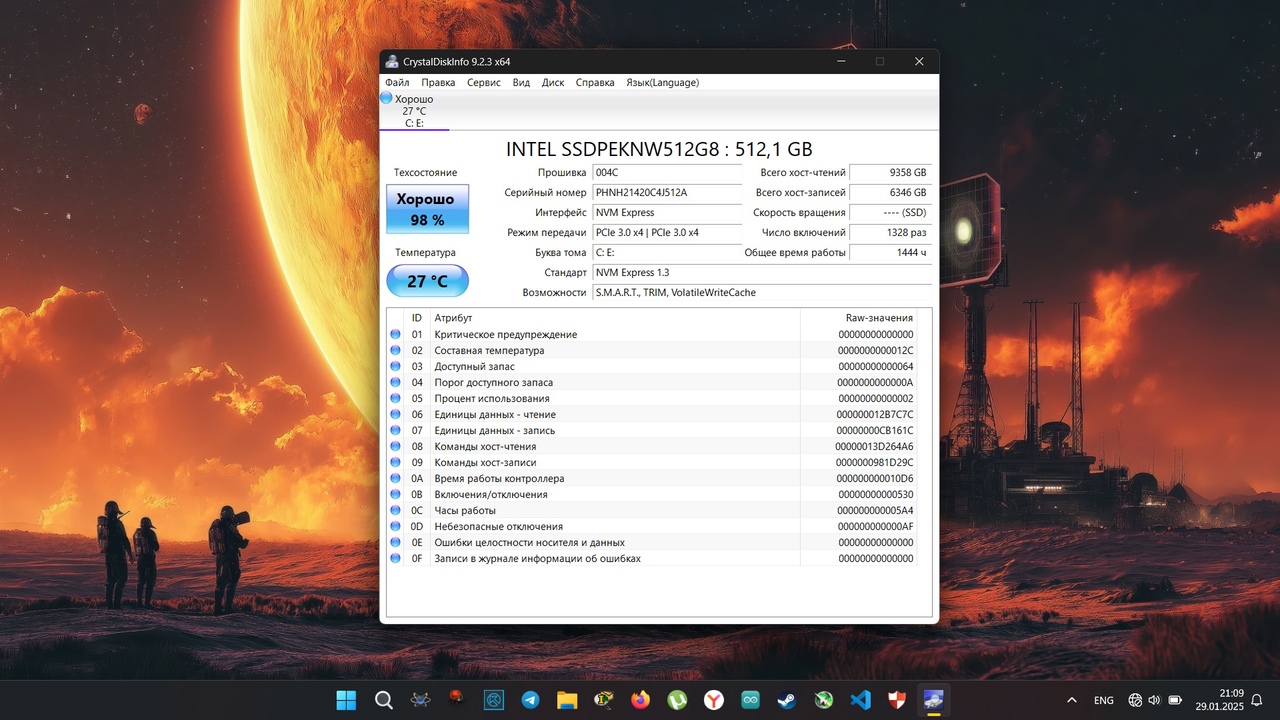
Task: Open the Справка menu
Action: [x=595, y=82]
